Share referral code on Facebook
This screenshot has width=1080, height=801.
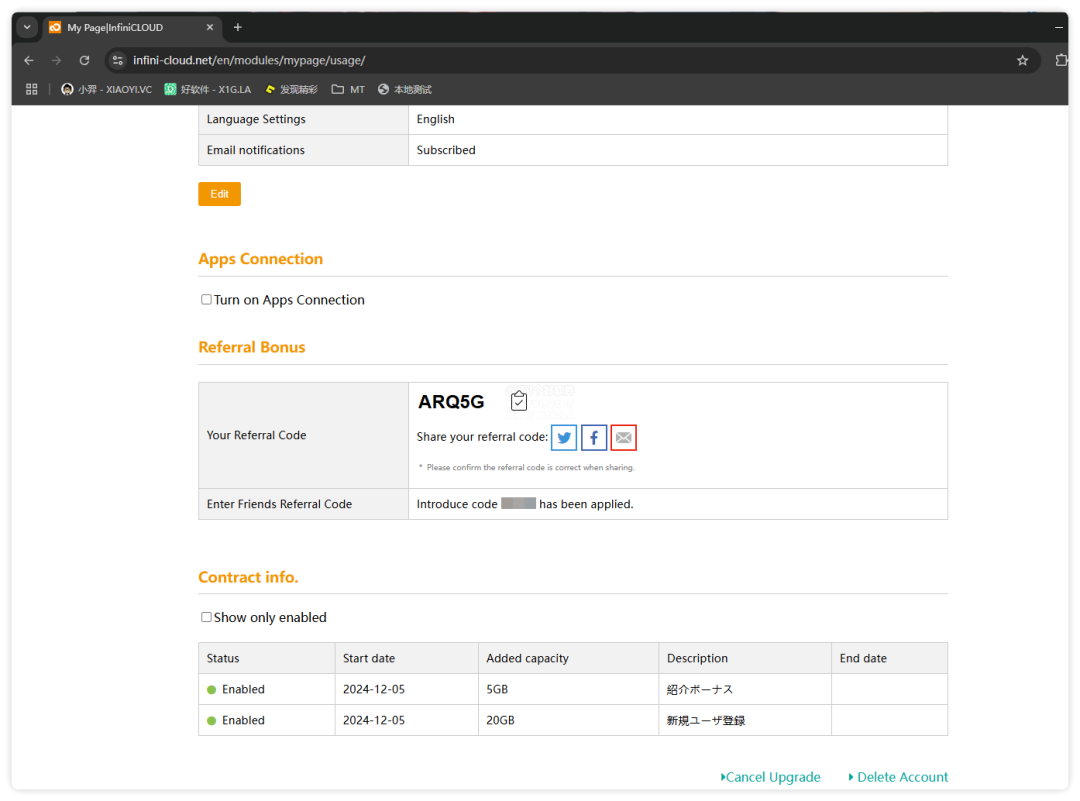[594, 437]
